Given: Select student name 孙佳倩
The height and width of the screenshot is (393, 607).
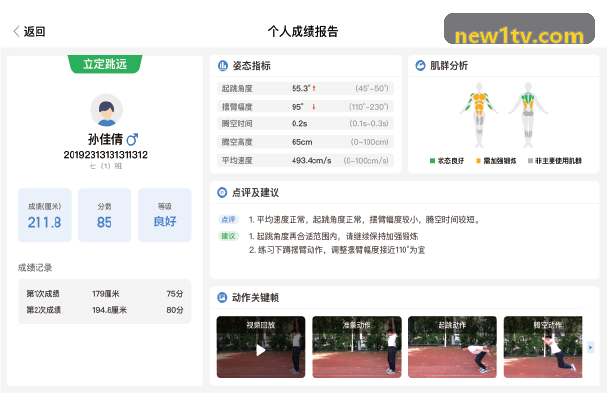Looking at the screenshot, I should (x=105, y=139).
